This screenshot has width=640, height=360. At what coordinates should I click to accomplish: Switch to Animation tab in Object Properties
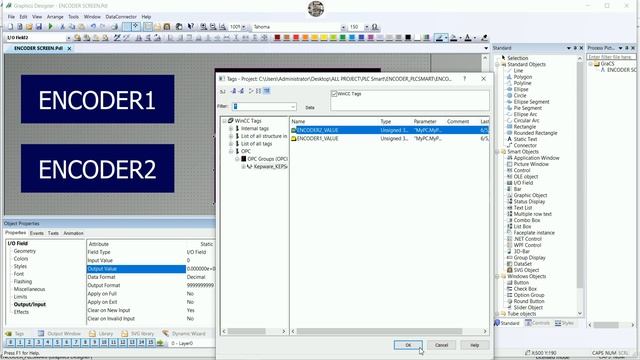pos(73,233)
